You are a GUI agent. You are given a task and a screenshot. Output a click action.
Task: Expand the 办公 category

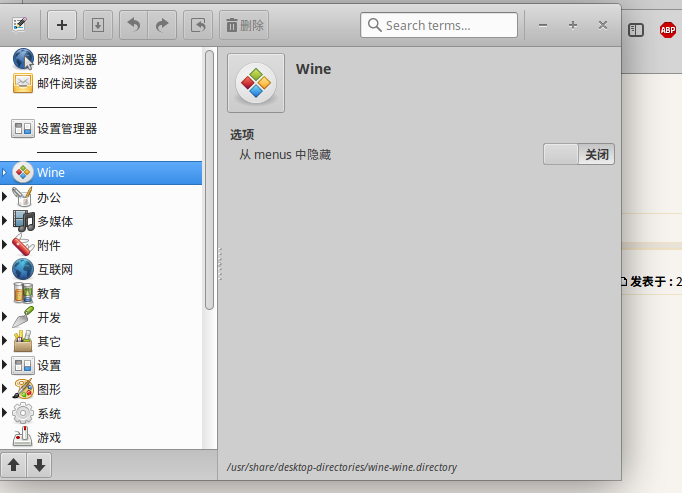click(4, 197)
